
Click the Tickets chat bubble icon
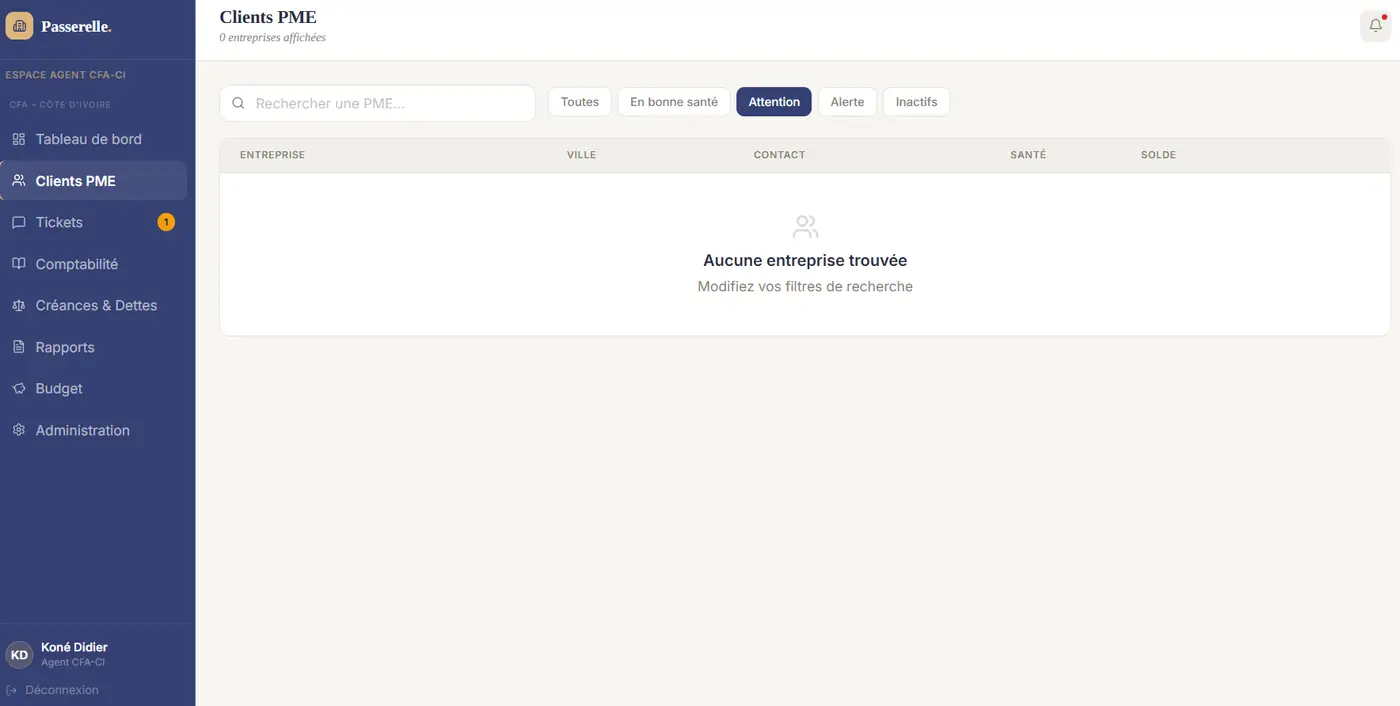[x=18, y=222]
